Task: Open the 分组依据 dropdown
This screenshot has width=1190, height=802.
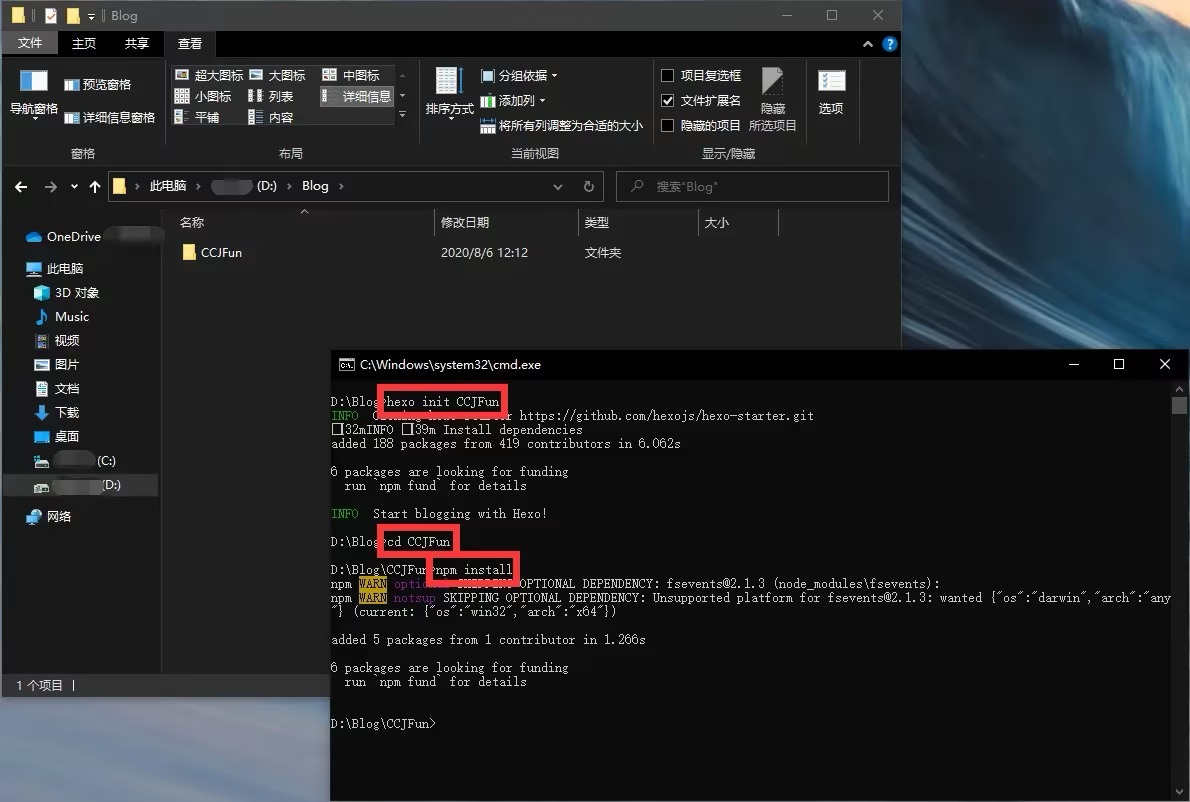Action: (519, 76)
